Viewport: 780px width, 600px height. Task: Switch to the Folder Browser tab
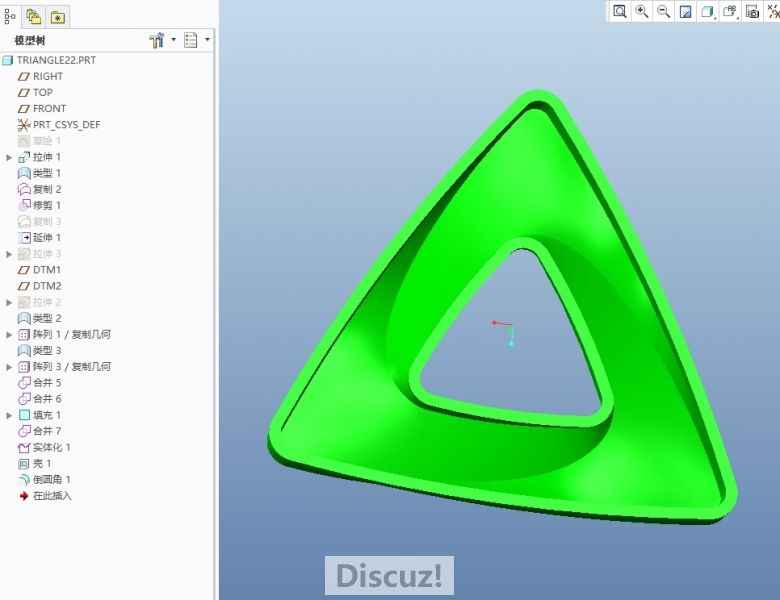coord(33,17)
